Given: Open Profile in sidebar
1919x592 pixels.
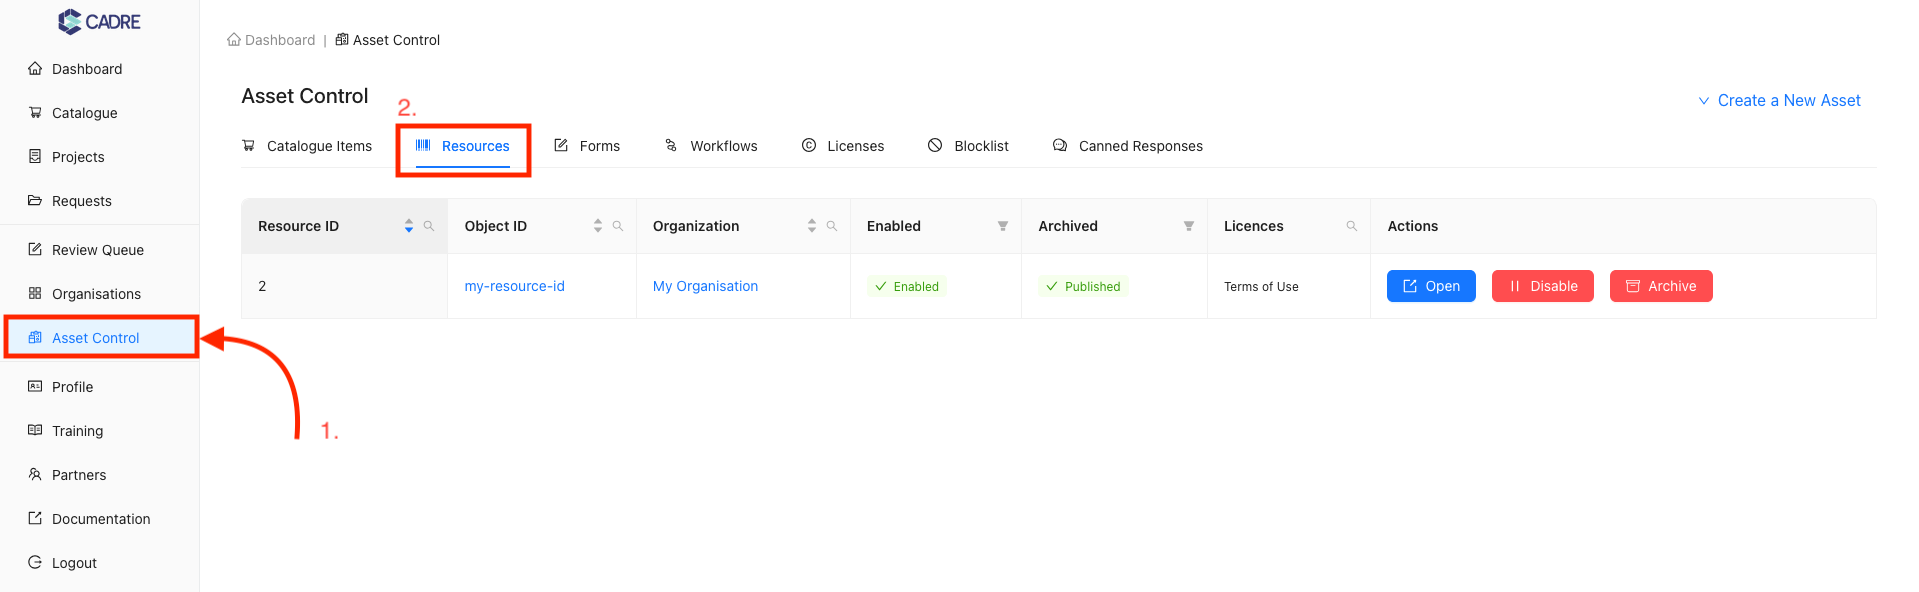Looking at the screenshot, I should coord(100,387).
